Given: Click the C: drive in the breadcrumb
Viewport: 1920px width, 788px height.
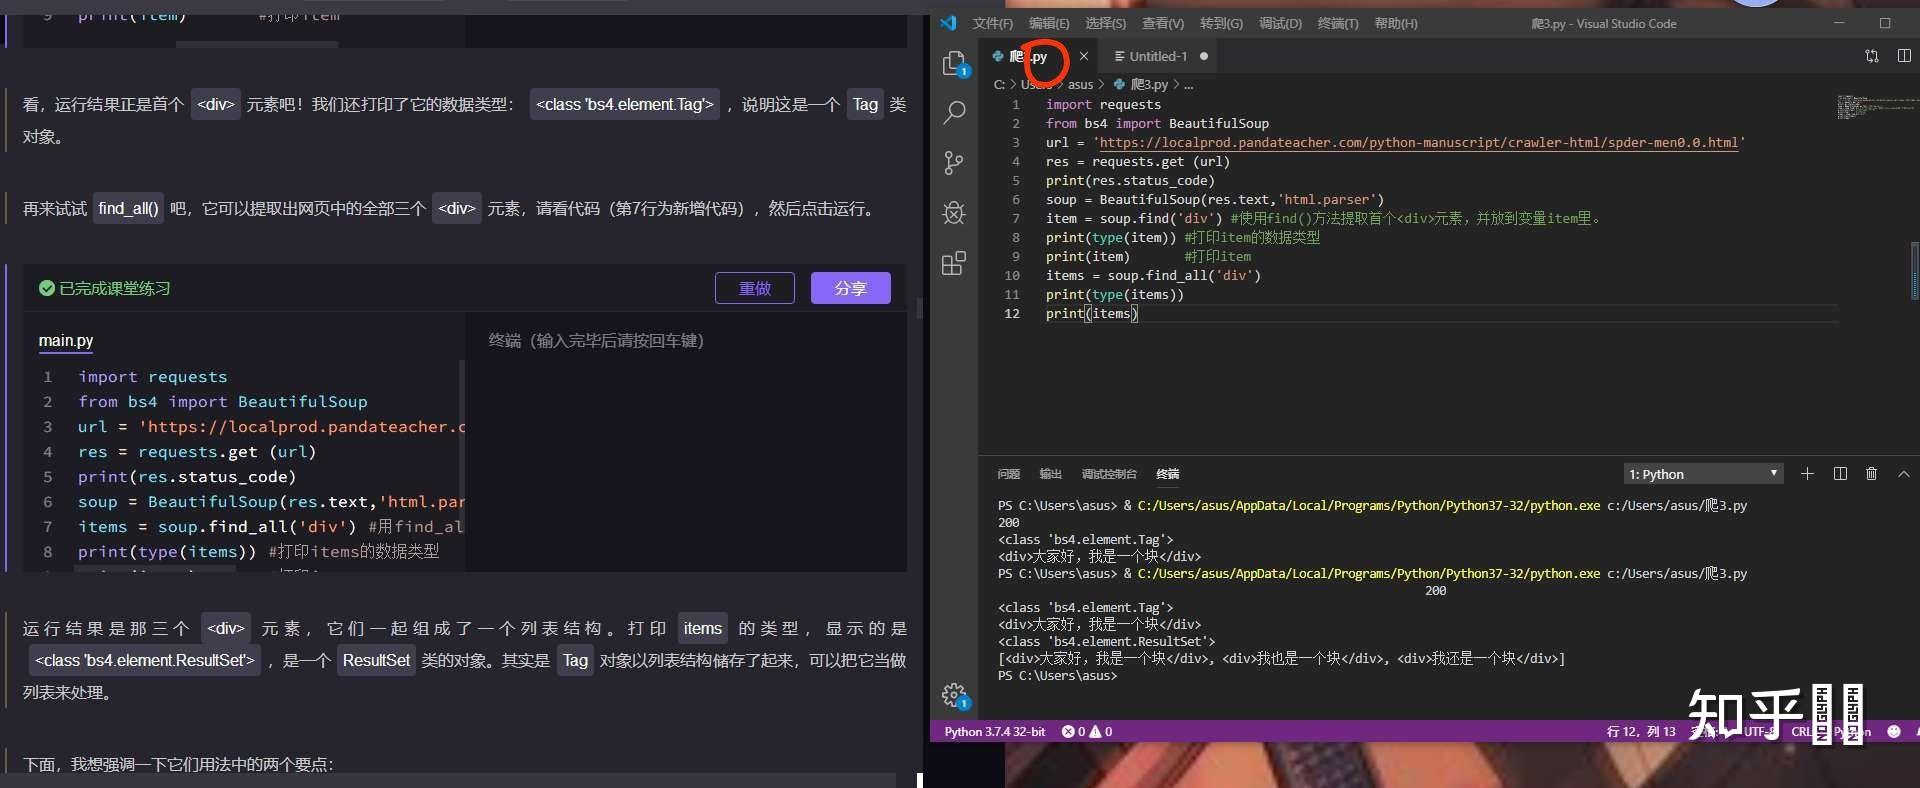Looking at the screenshot, I should tap(999, 85).
